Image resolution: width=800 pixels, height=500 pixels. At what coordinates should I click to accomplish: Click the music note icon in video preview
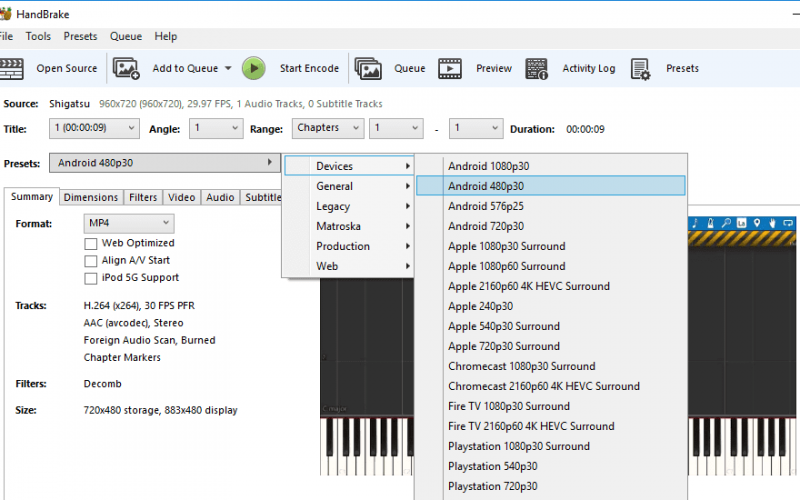695,223
